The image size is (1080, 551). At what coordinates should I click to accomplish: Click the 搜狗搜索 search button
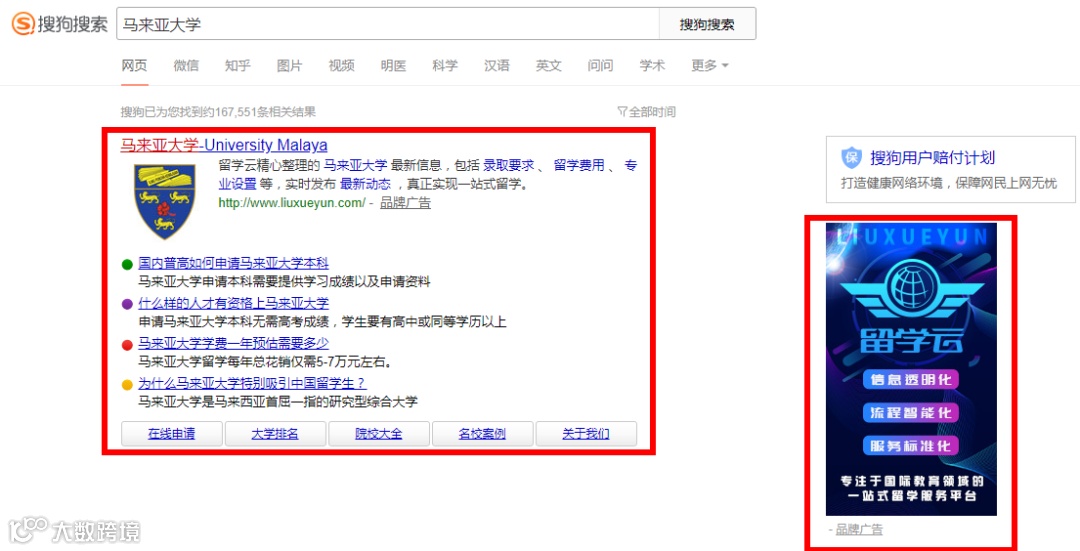[x=707, y=24]
